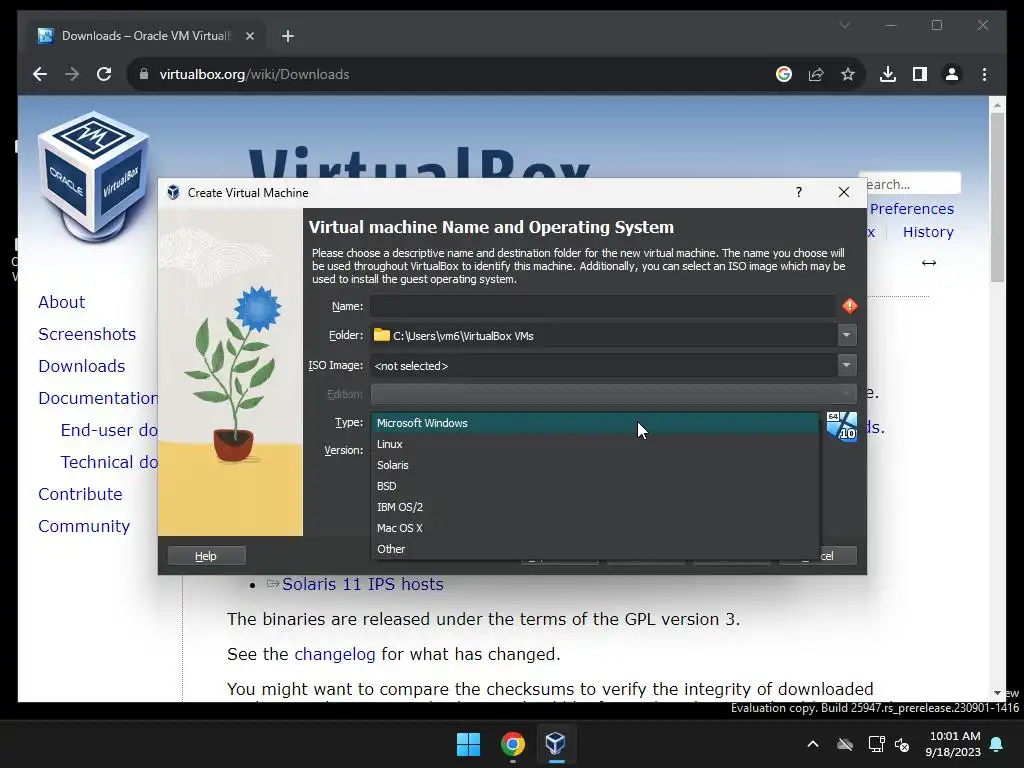Open Windows Start menu
Viewport: 1024px width, 768px height.
pos(468,744)
